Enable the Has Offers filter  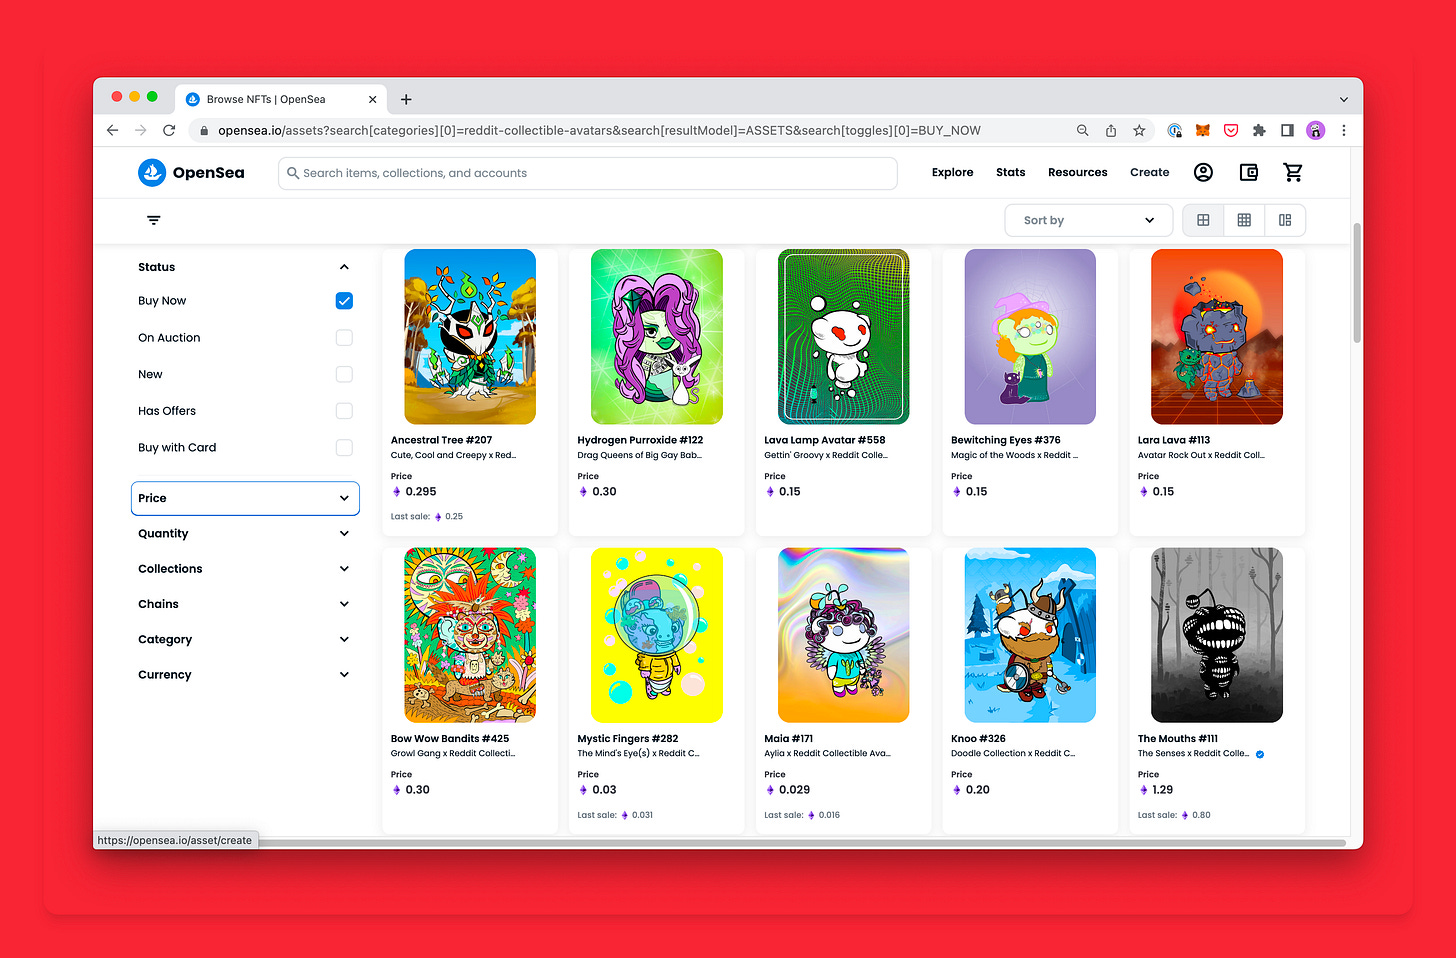(344, 411)
